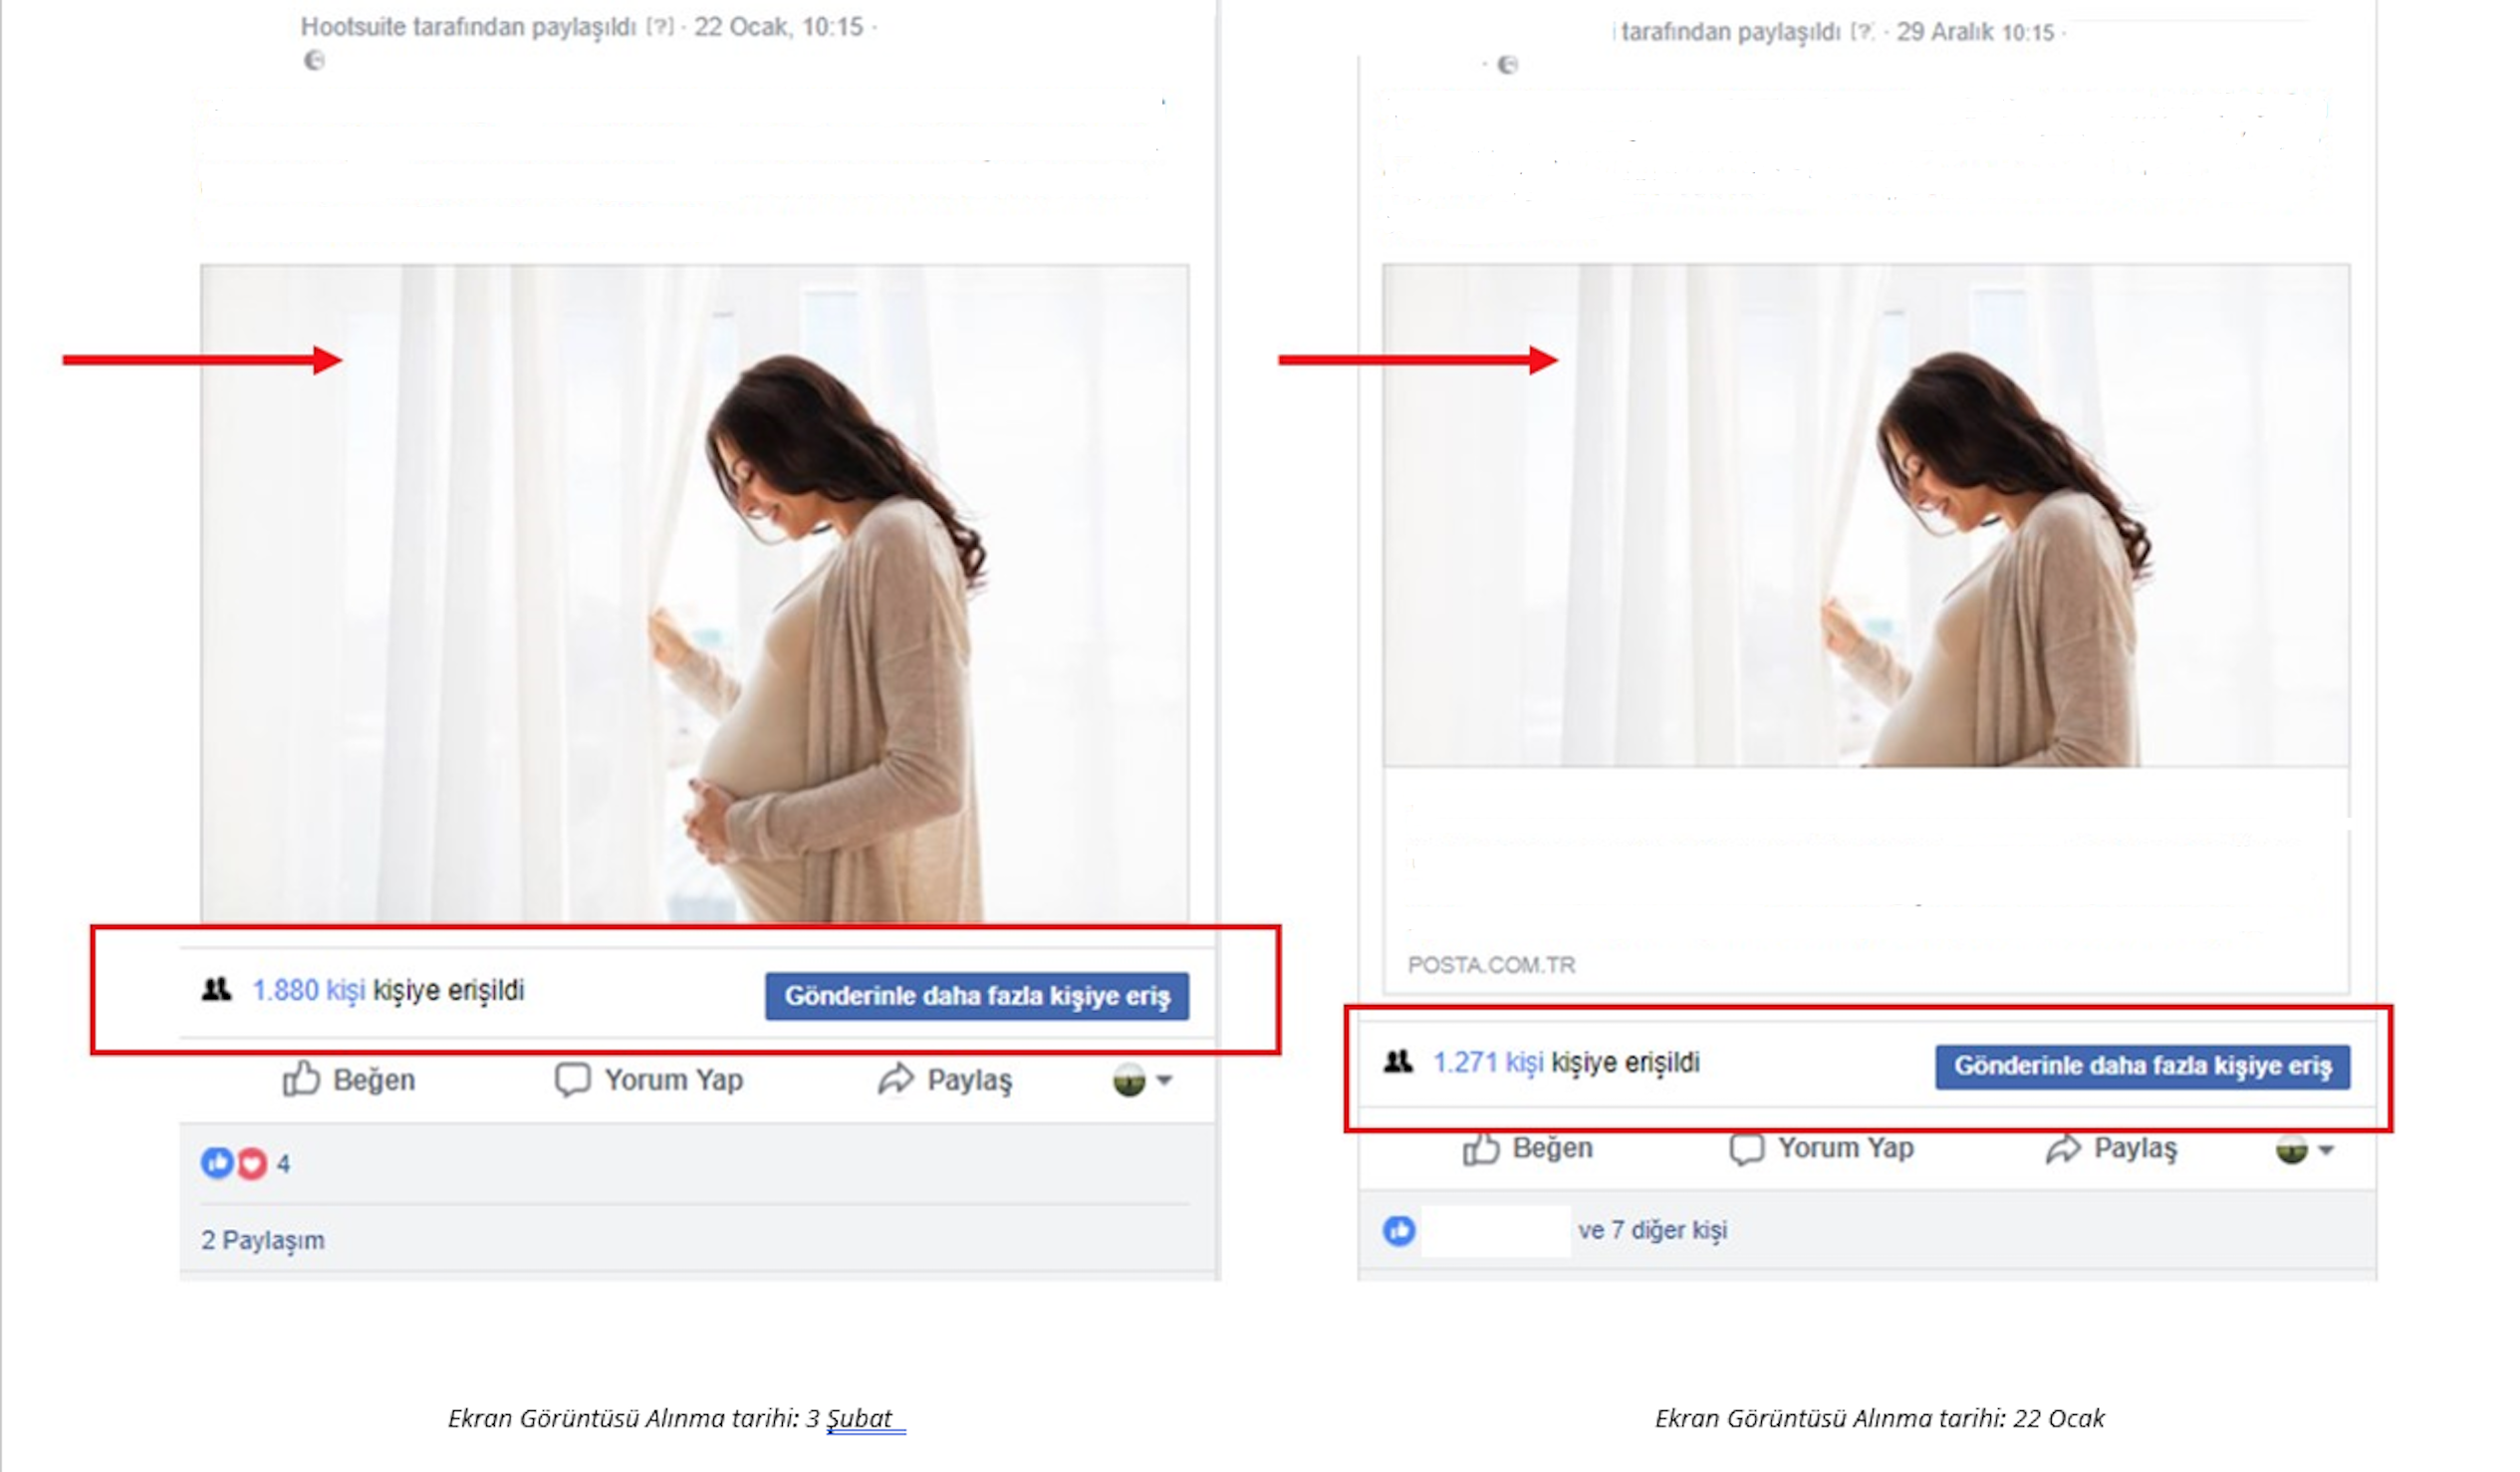Click globe privacy icon on right post

[x=1507, y=65]
